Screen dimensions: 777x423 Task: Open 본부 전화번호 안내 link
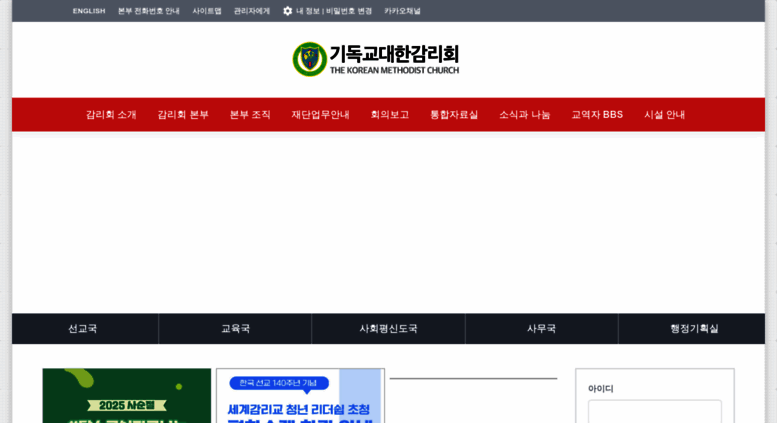pyautogui.click(x=149, y=11)
